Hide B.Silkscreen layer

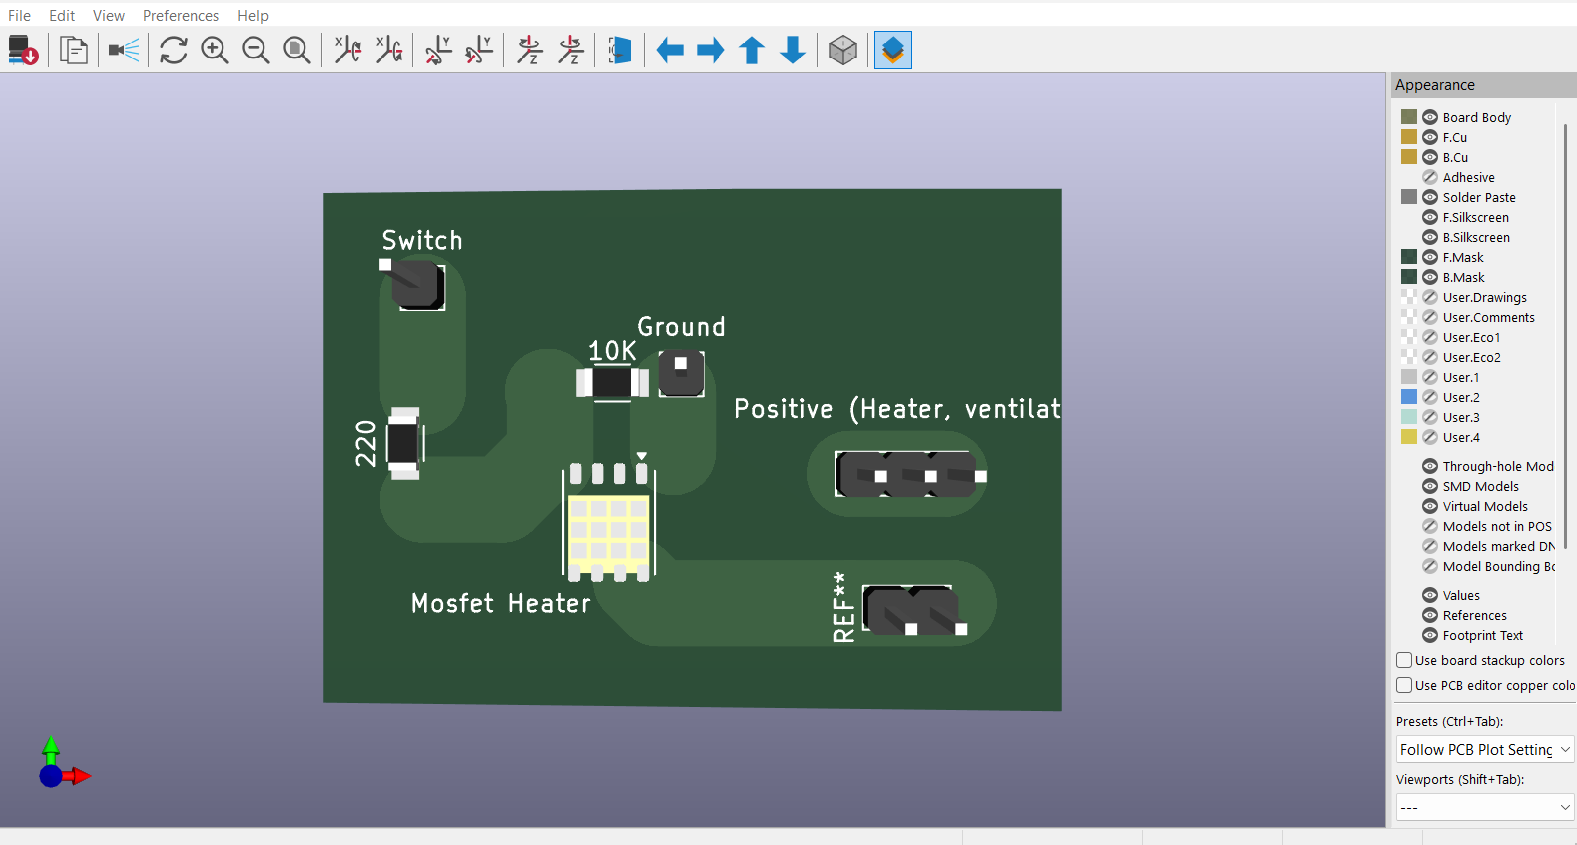coord(1430,237)
